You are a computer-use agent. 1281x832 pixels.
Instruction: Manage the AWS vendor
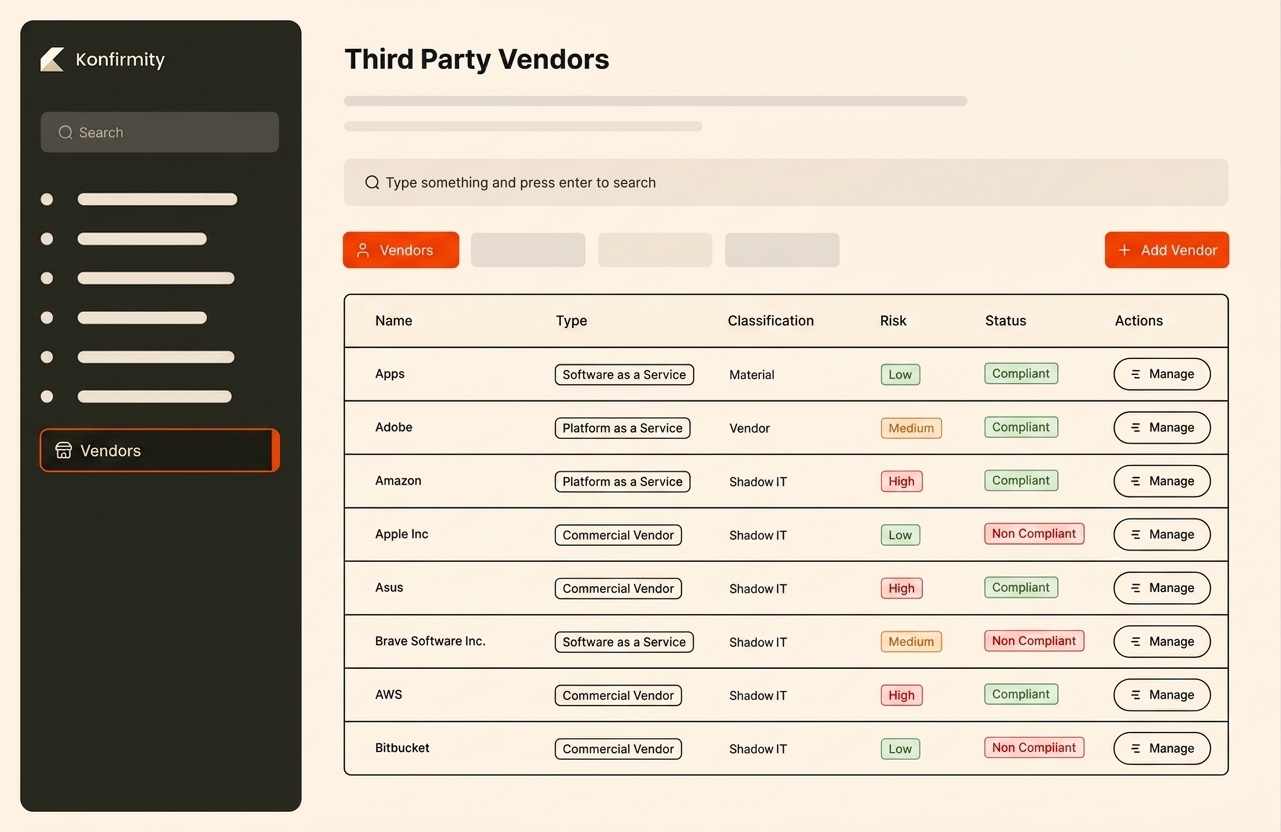[1162, 695]
